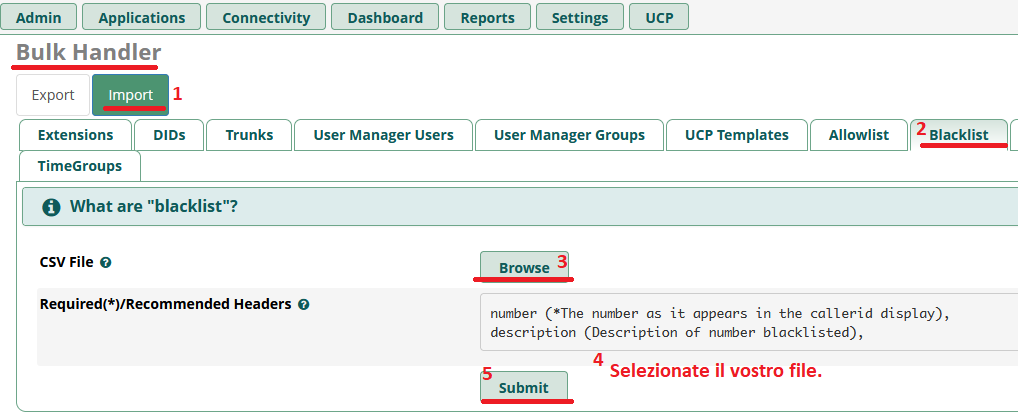Expand the What are "blacklist"? panel

tap(520, 207)
